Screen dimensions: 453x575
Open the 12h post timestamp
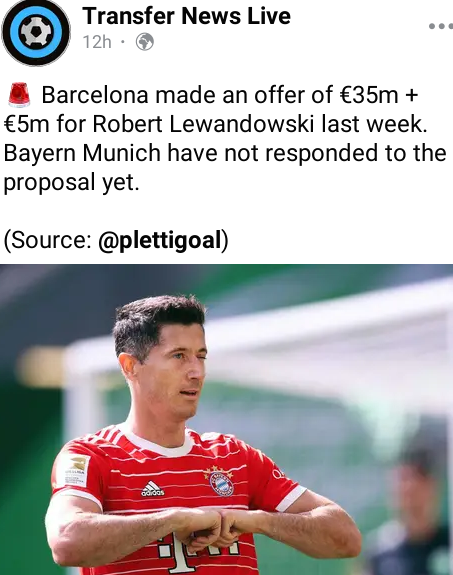pos(97,42)
